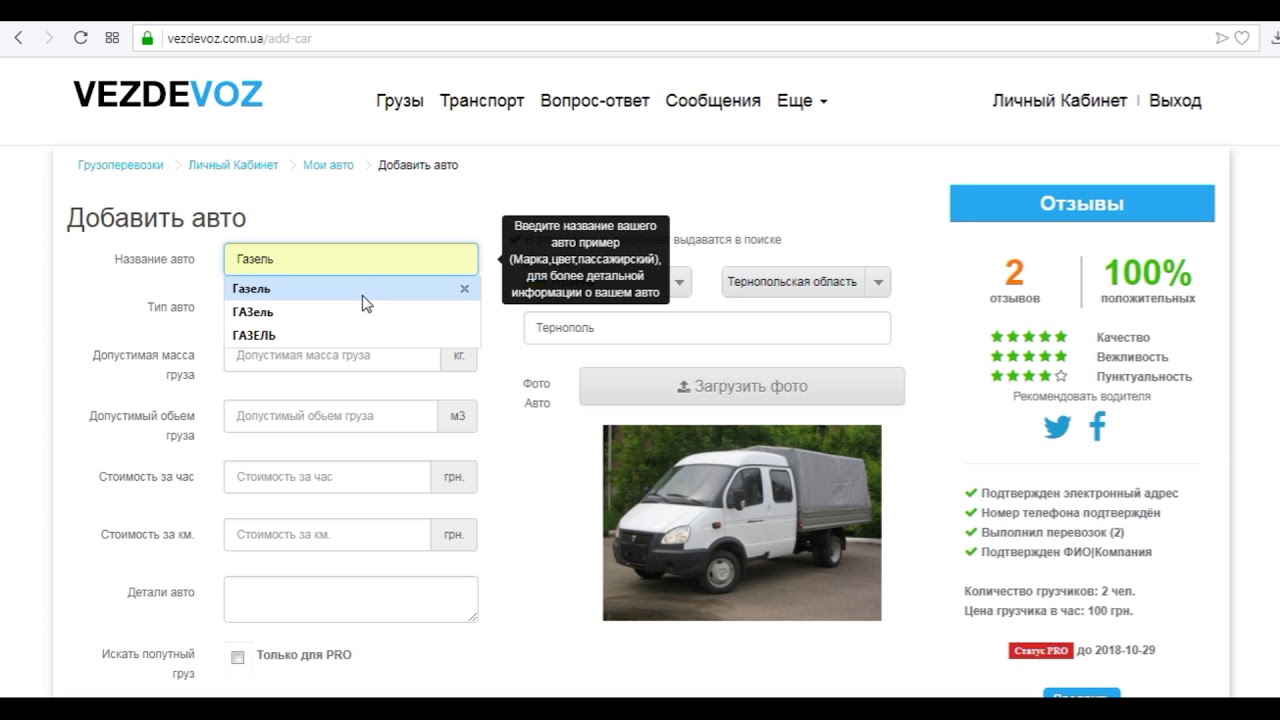
Task: Click the Отзывы blue header button
Action: coord(1082,203)
